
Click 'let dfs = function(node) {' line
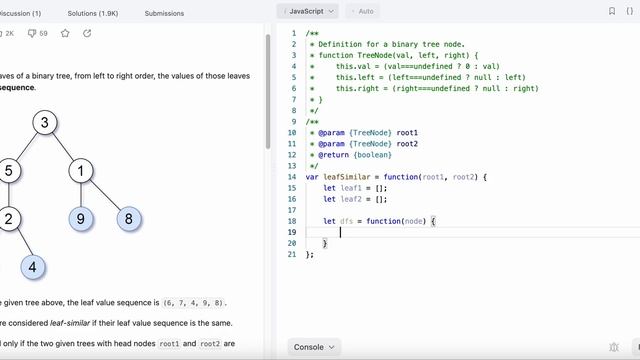(x=380, y=221)
